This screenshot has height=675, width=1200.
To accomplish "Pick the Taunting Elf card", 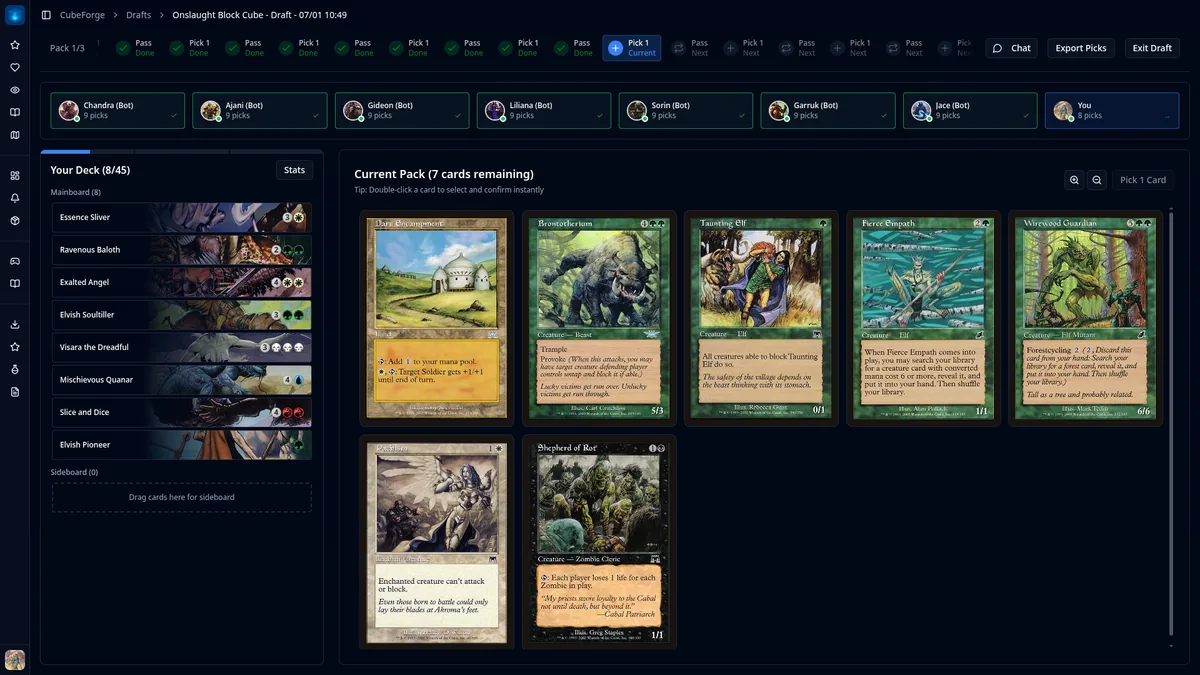I will [x=761, y=318].
